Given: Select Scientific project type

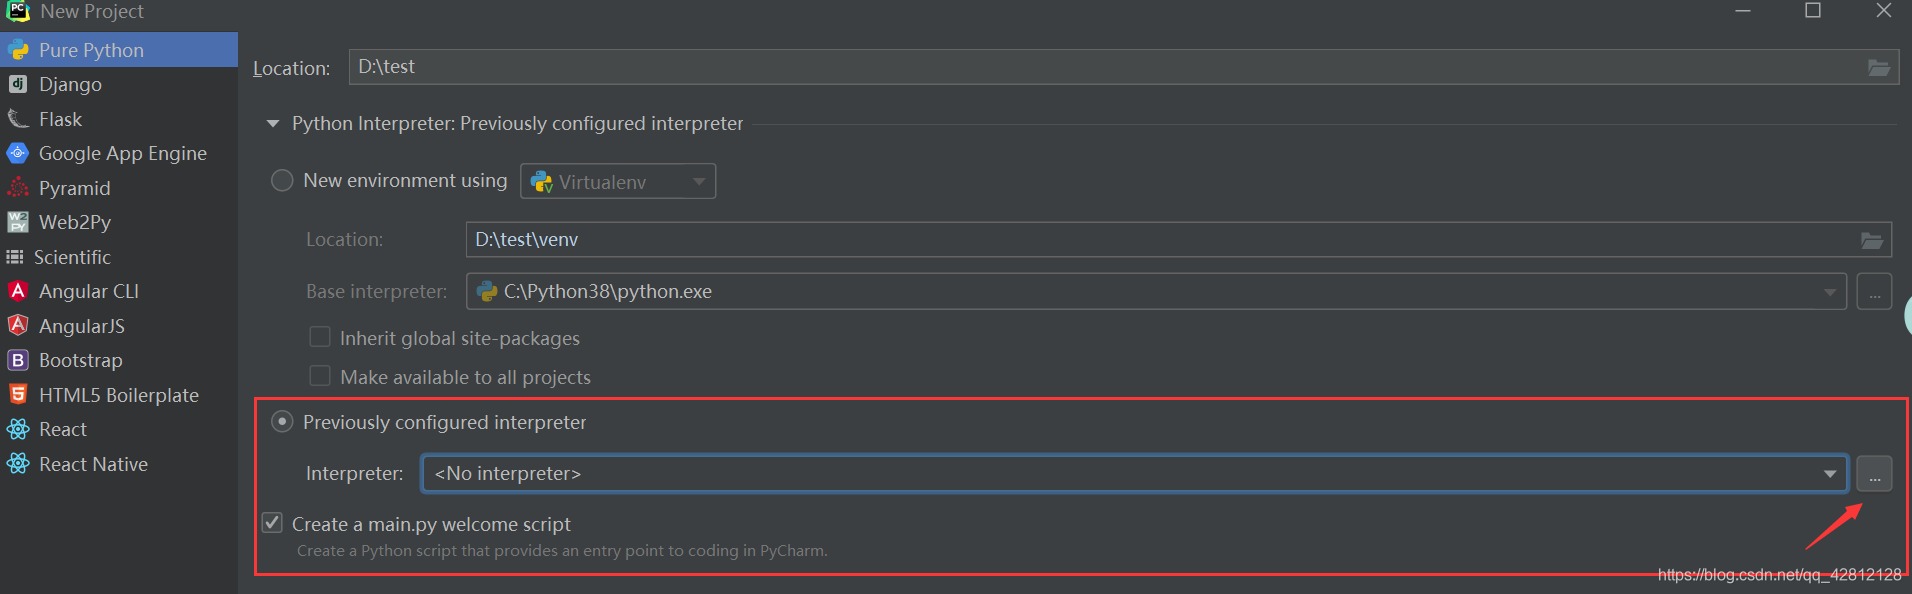Looking at the screenshot, I should 119,257.
